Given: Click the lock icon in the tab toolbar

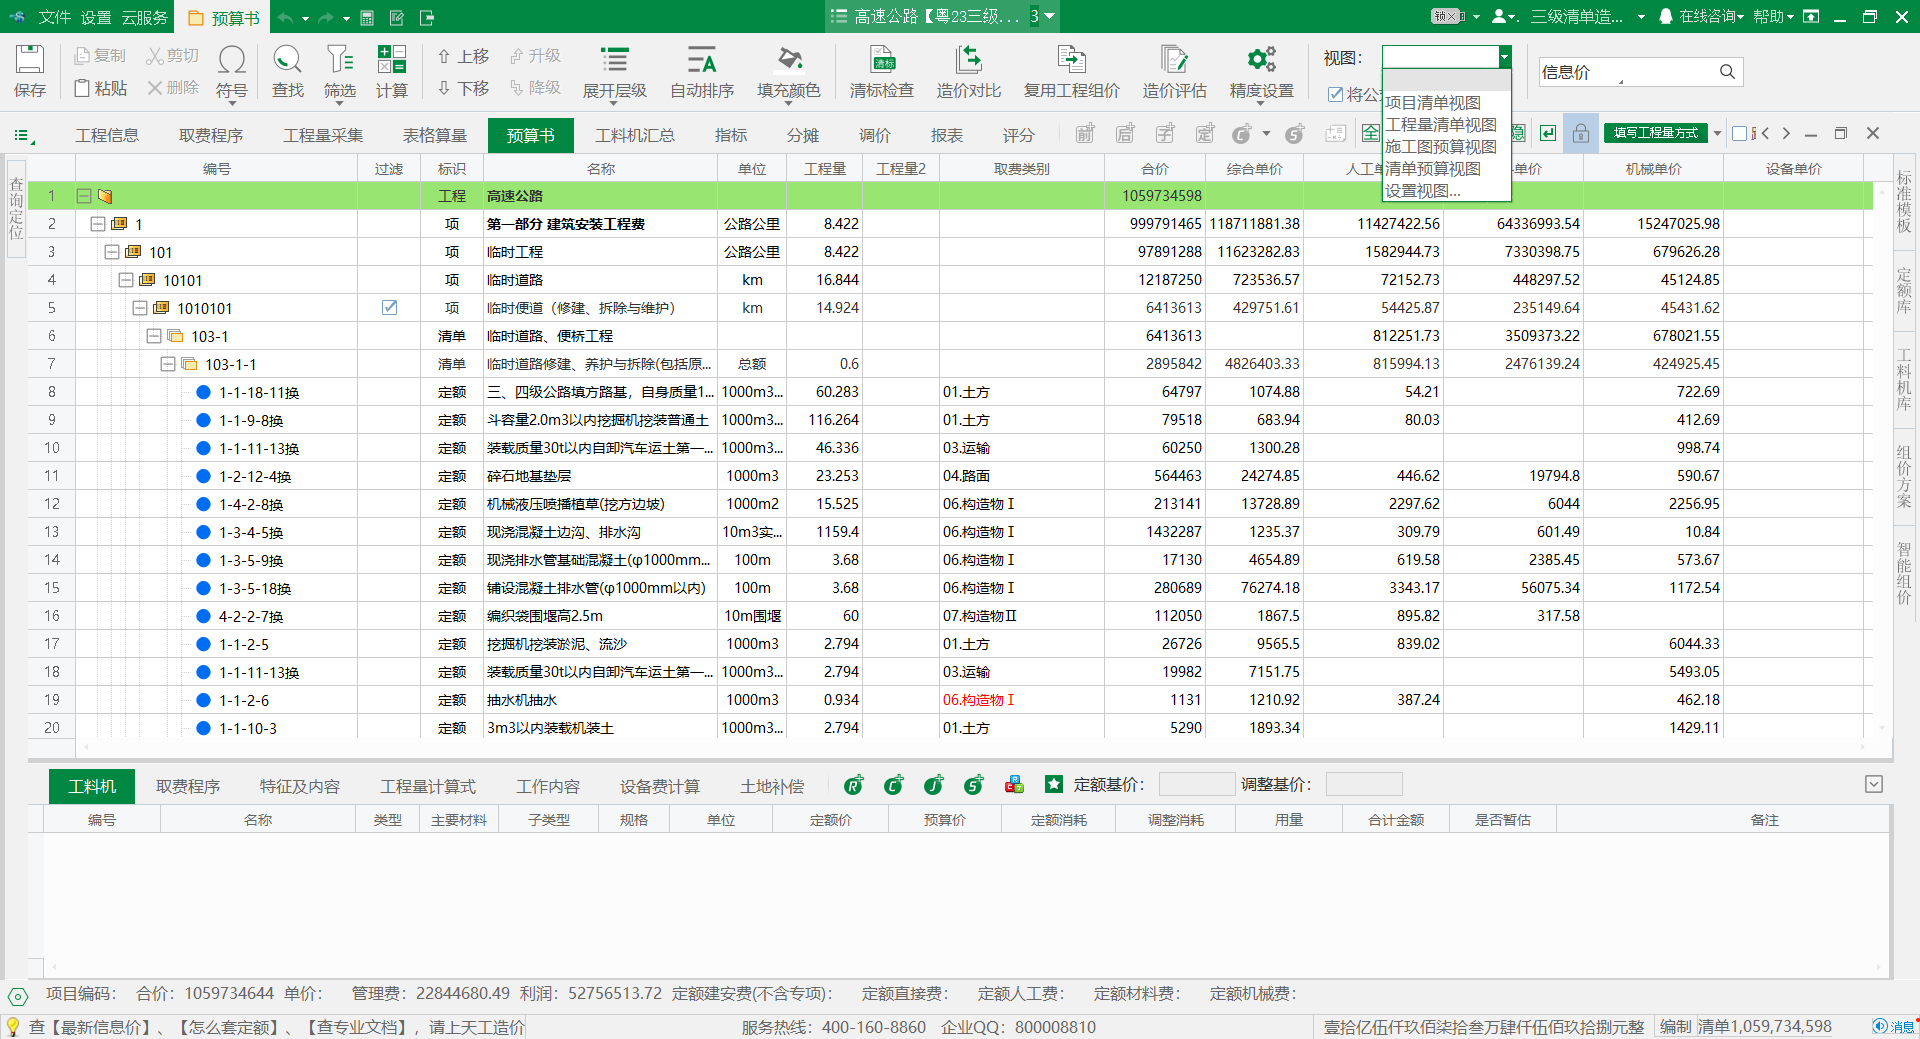Looking at the screenshot, I should click(x=1580, y=134).
